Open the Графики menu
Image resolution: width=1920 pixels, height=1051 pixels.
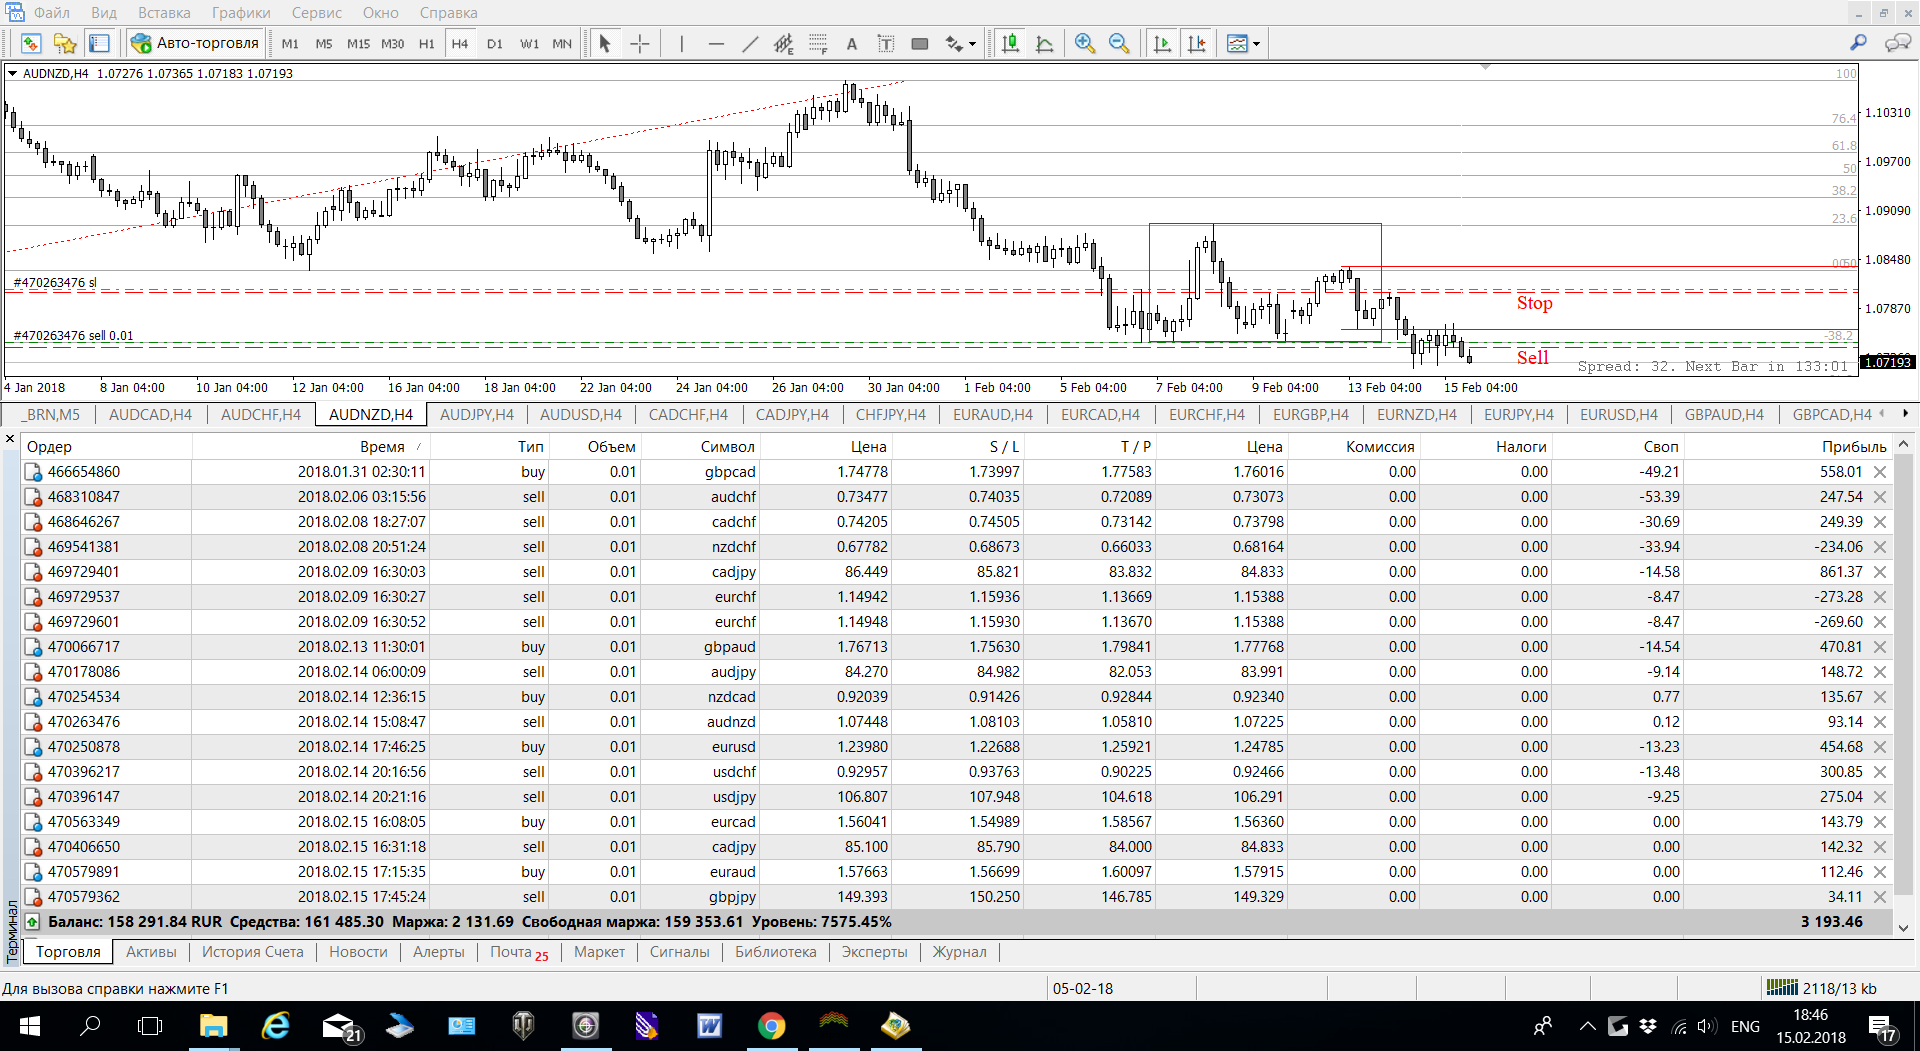click(241, 12)
